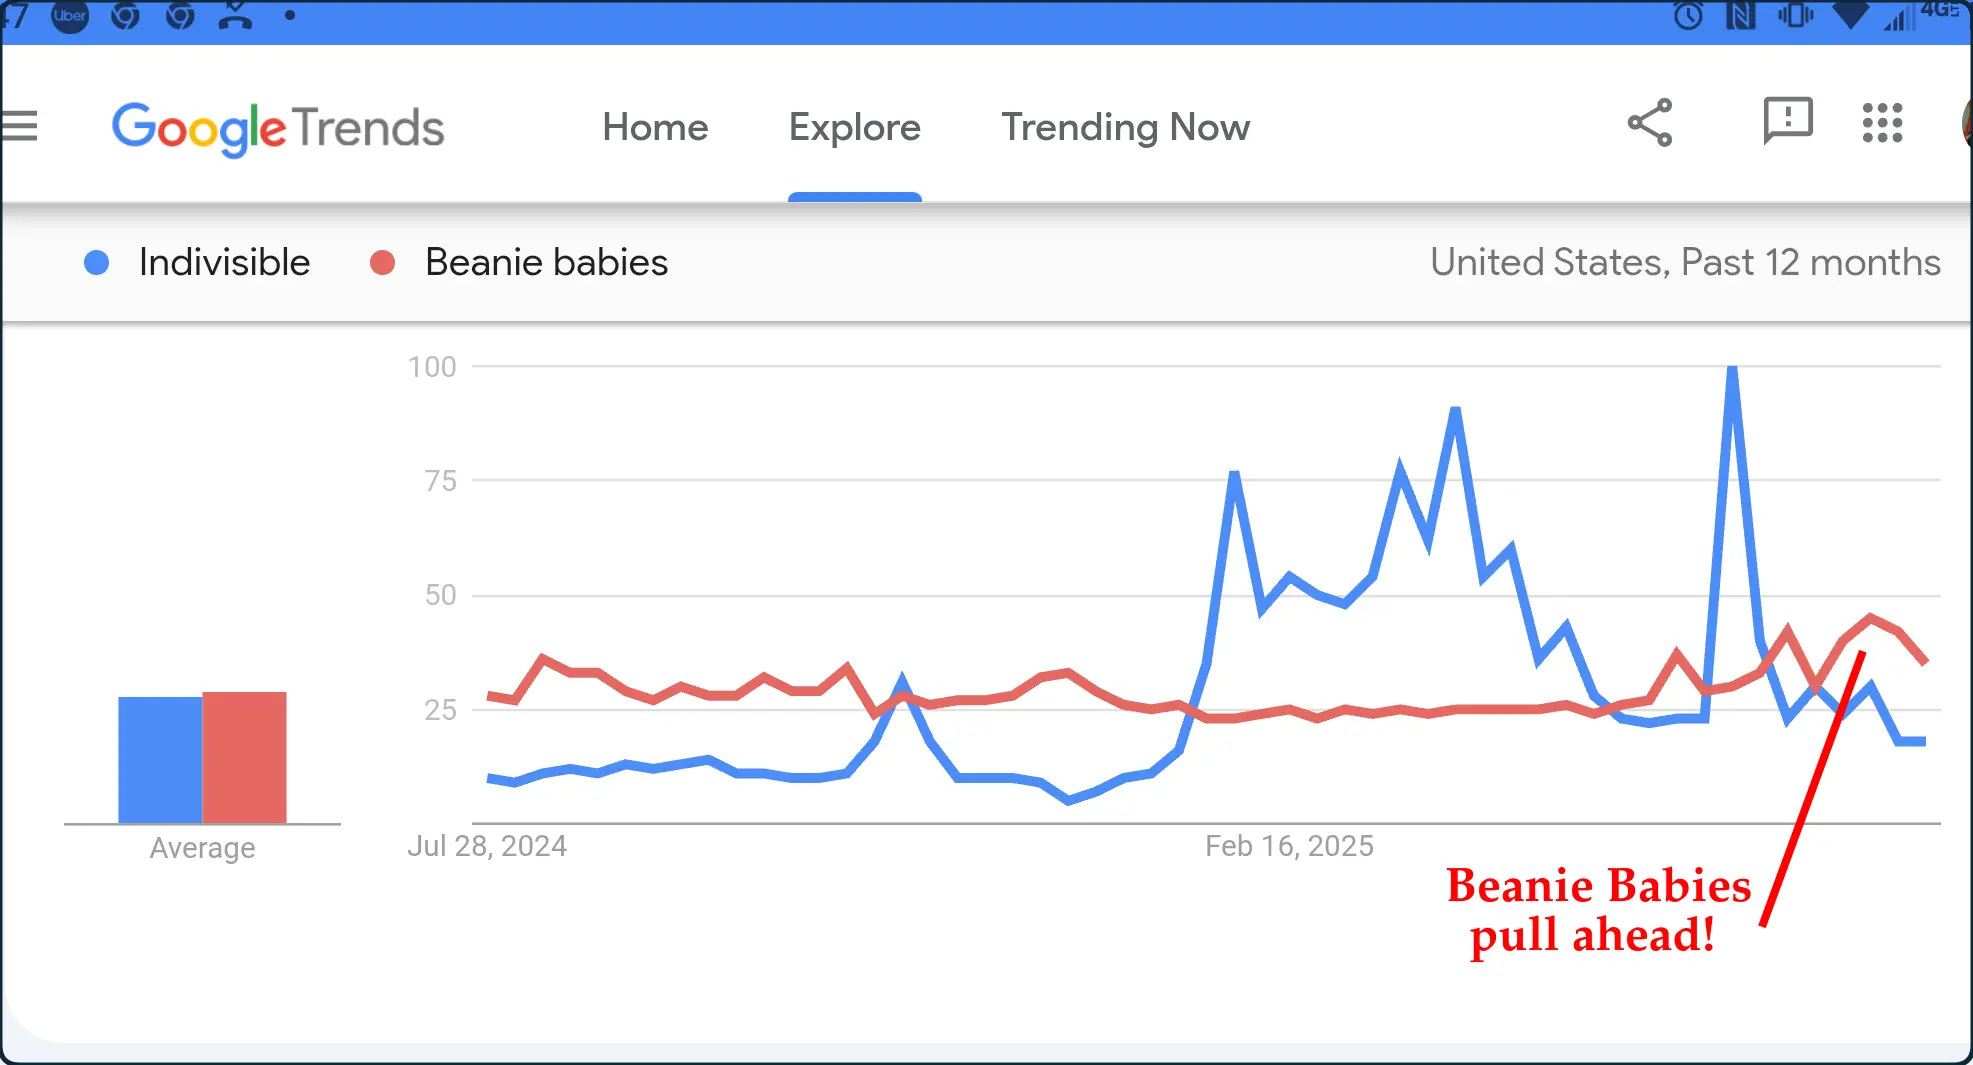Click the Google Trends logo
1973x1065 pixels.
coord(278,128)
